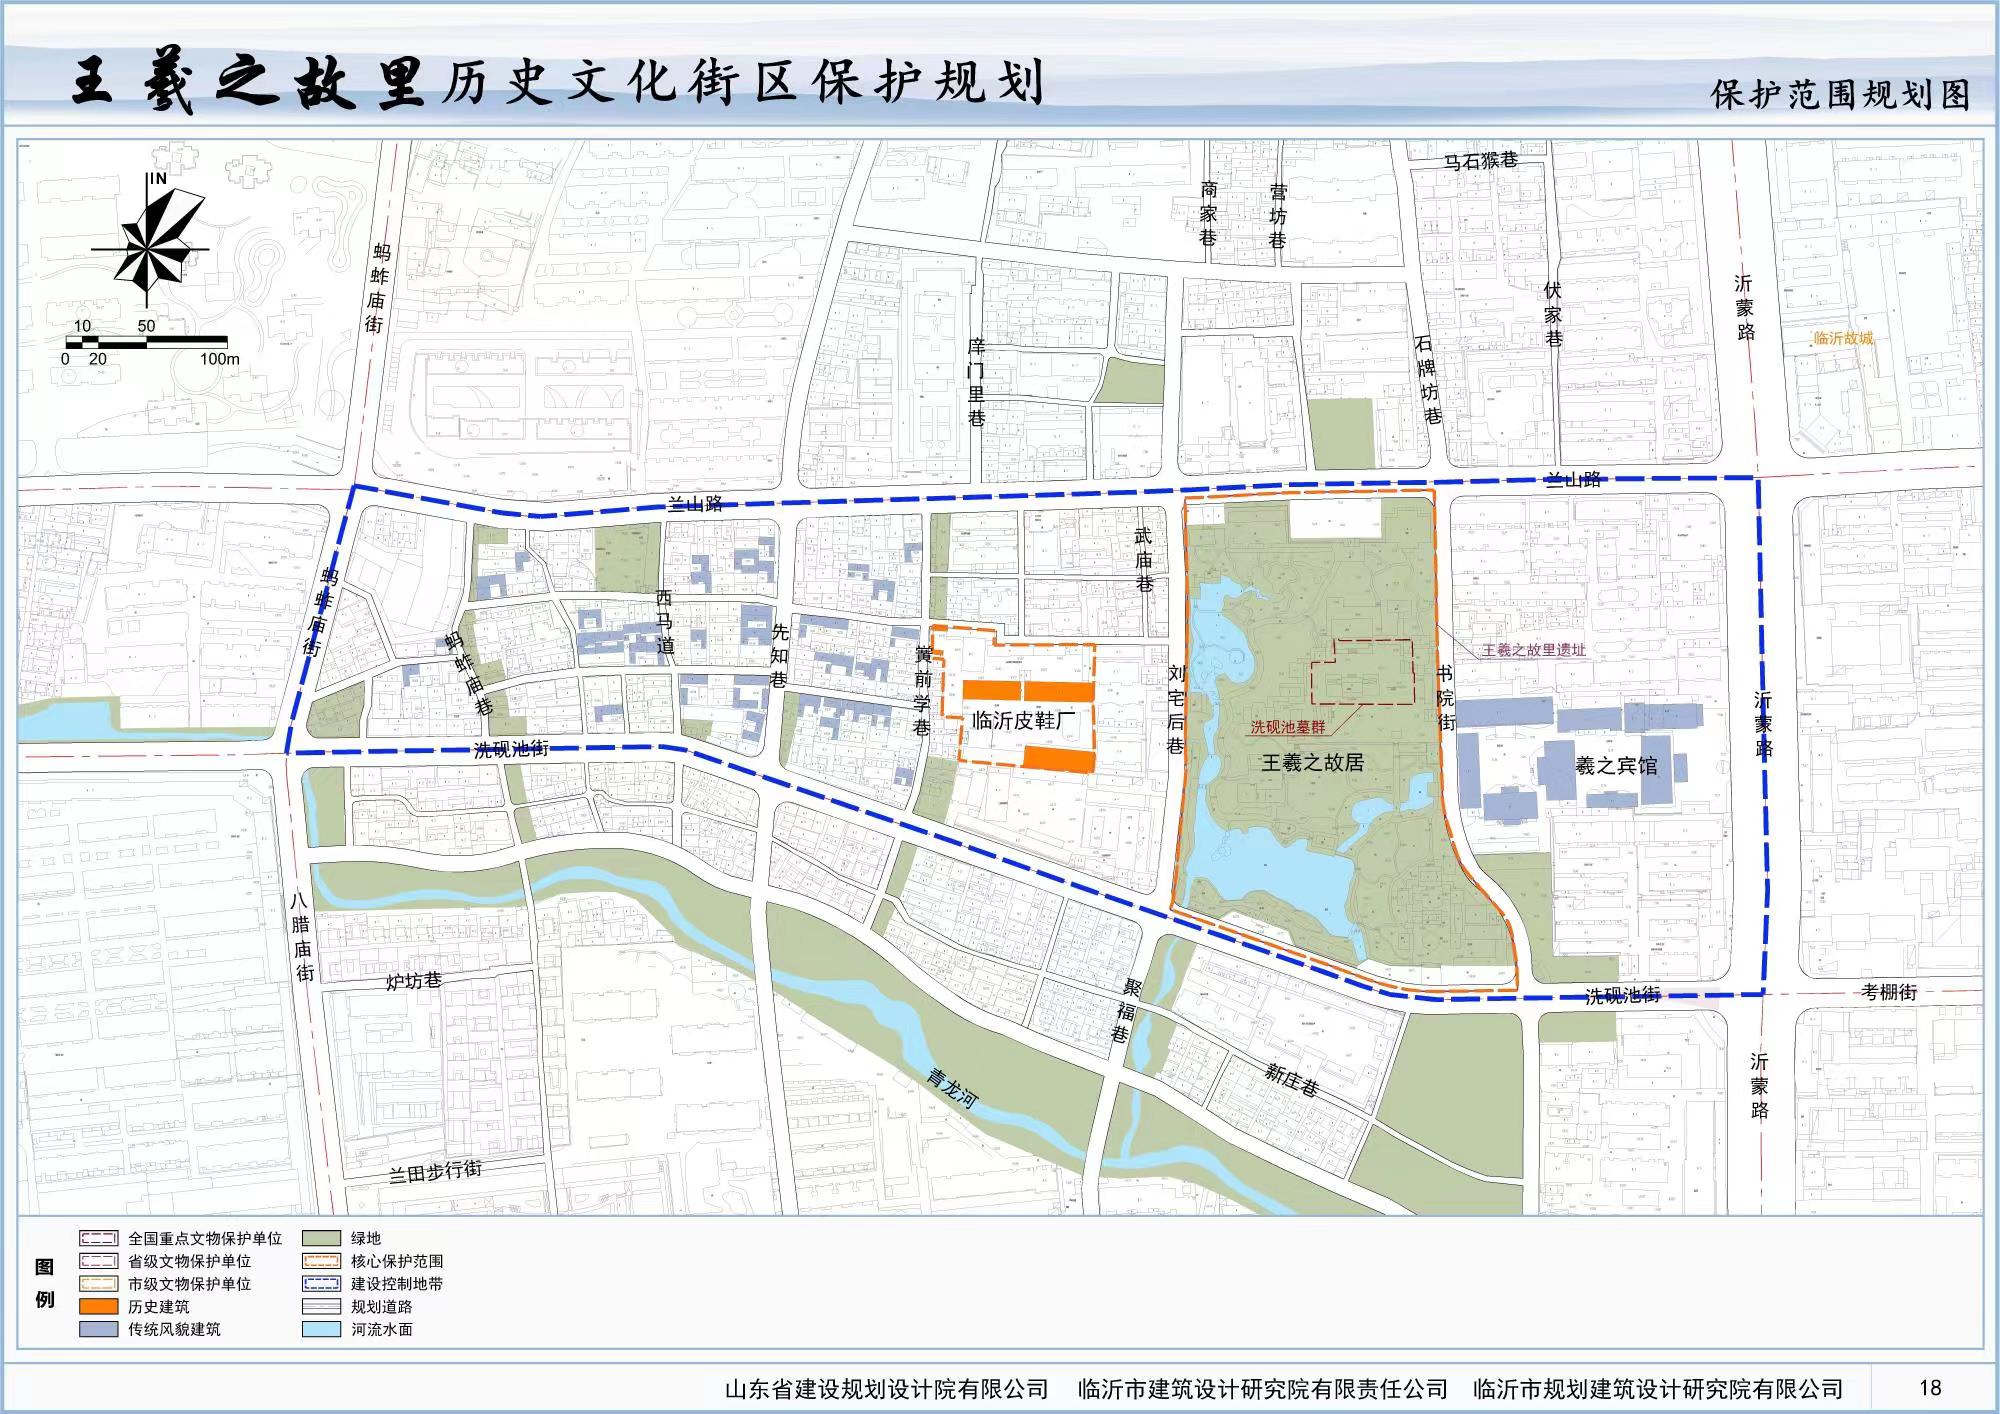The image size is (2000, 1414).
Task: Click the green 绿地 legend swatch
Action: coord(321,1238)
